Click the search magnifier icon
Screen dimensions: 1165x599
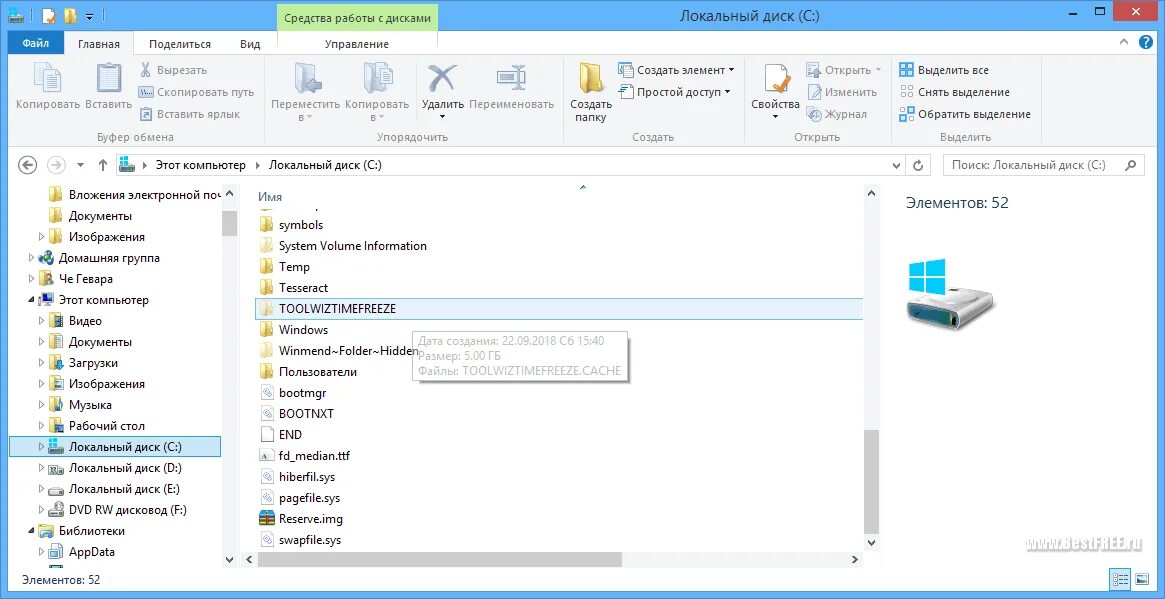pos(1132,165)
